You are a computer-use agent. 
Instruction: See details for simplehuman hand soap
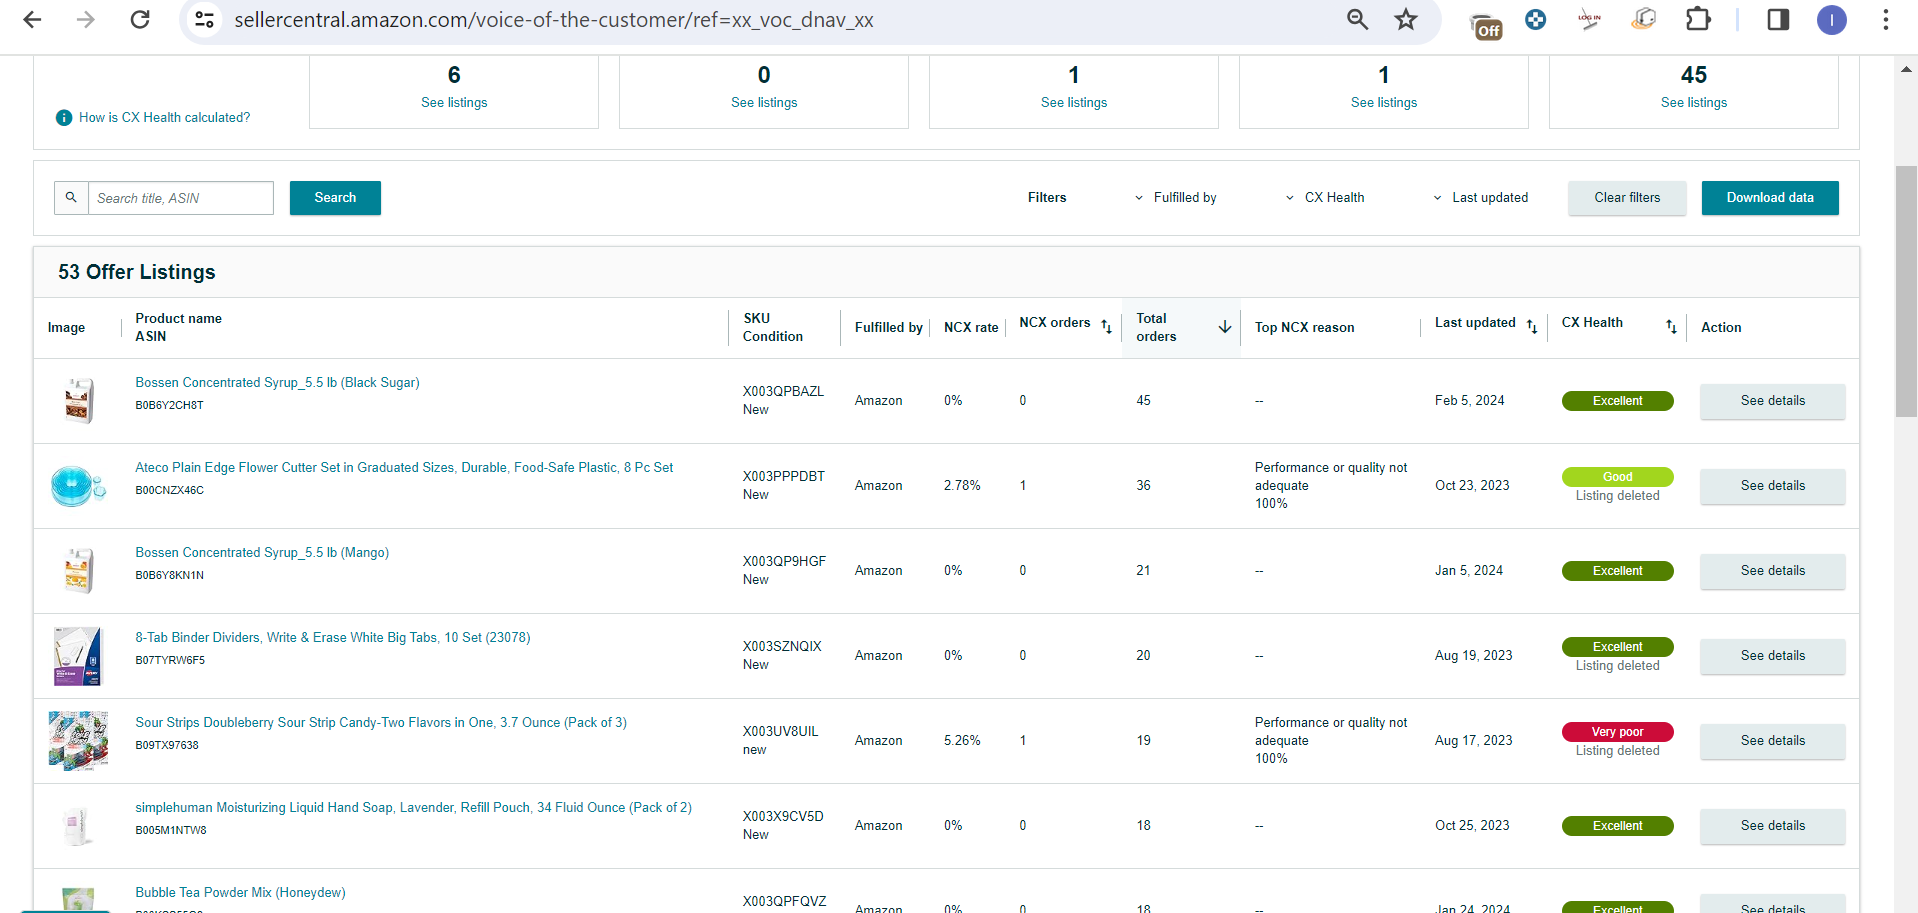1773,826
